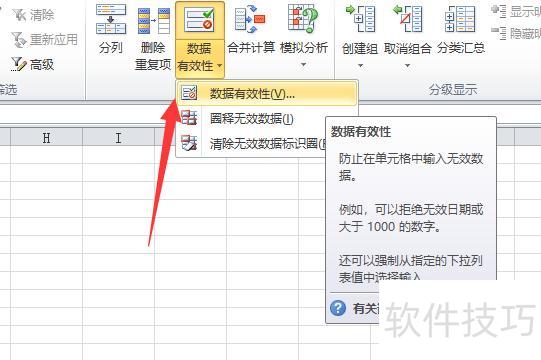541x360 pixels.
Task: Click the help question mark icon in tooltip
Action: 338,308
